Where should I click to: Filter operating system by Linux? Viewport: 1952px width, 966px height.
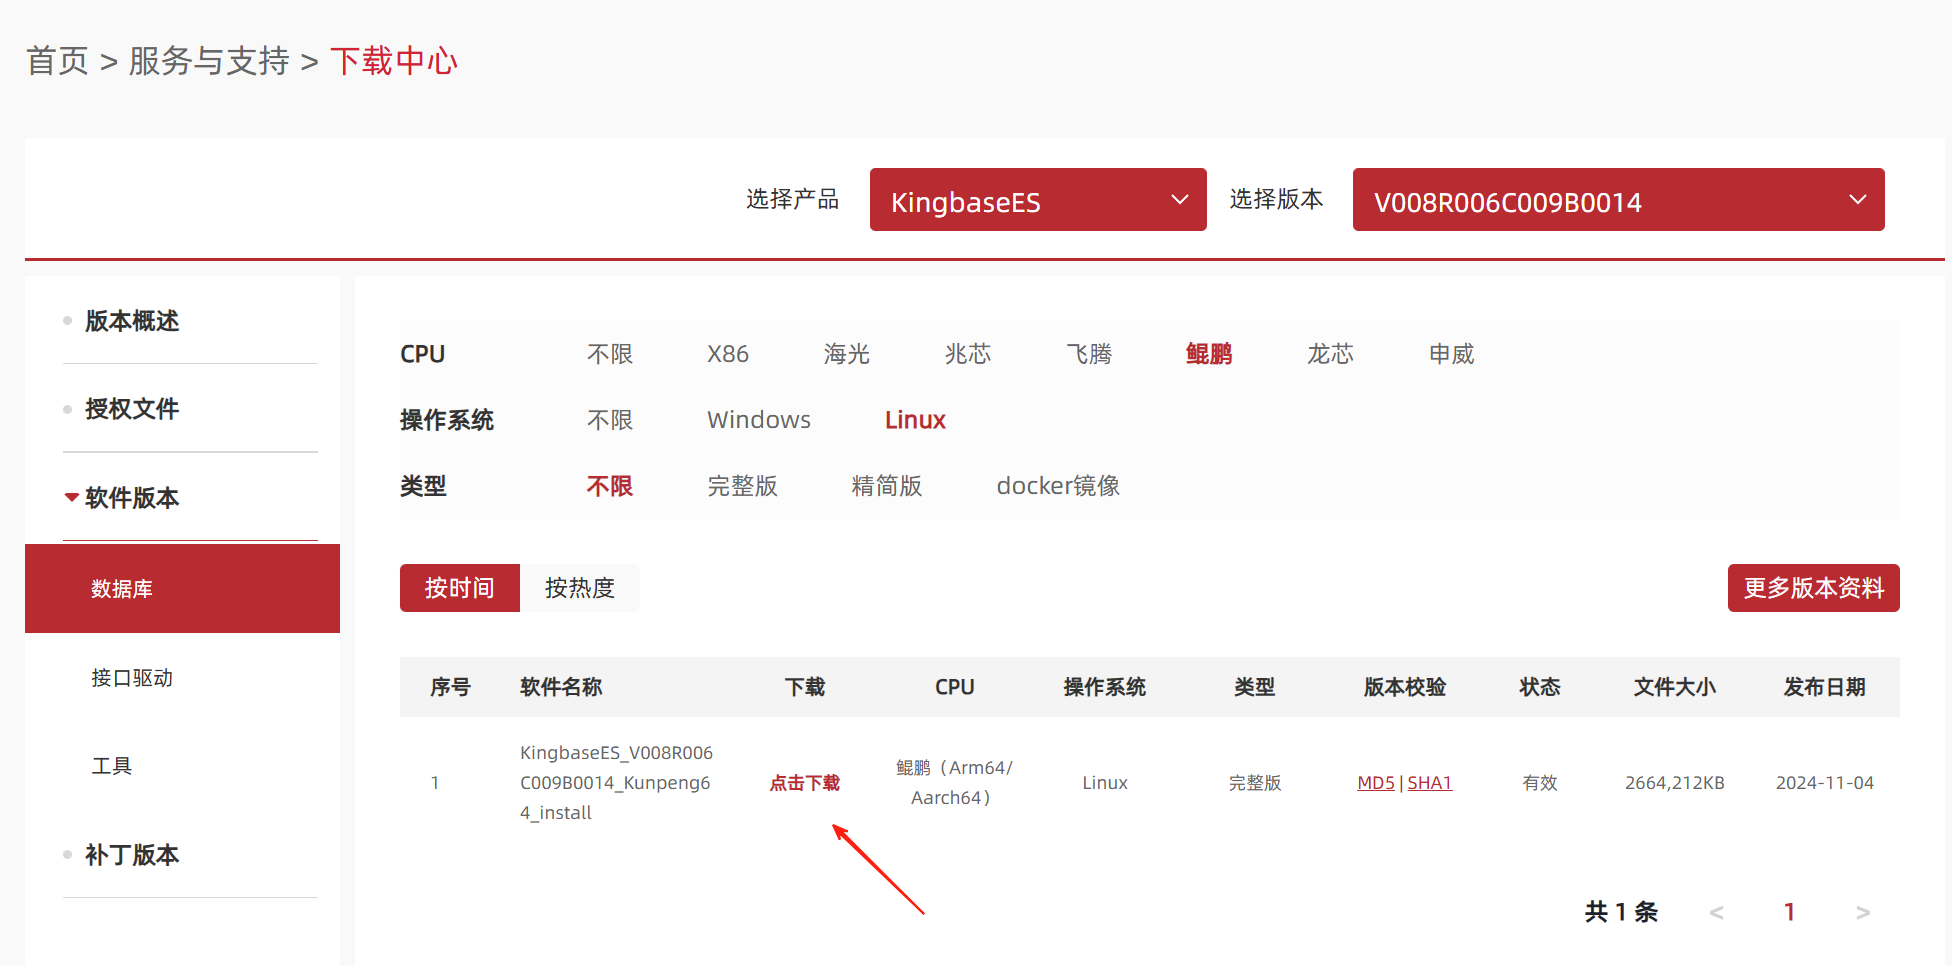tap(915, 420)
